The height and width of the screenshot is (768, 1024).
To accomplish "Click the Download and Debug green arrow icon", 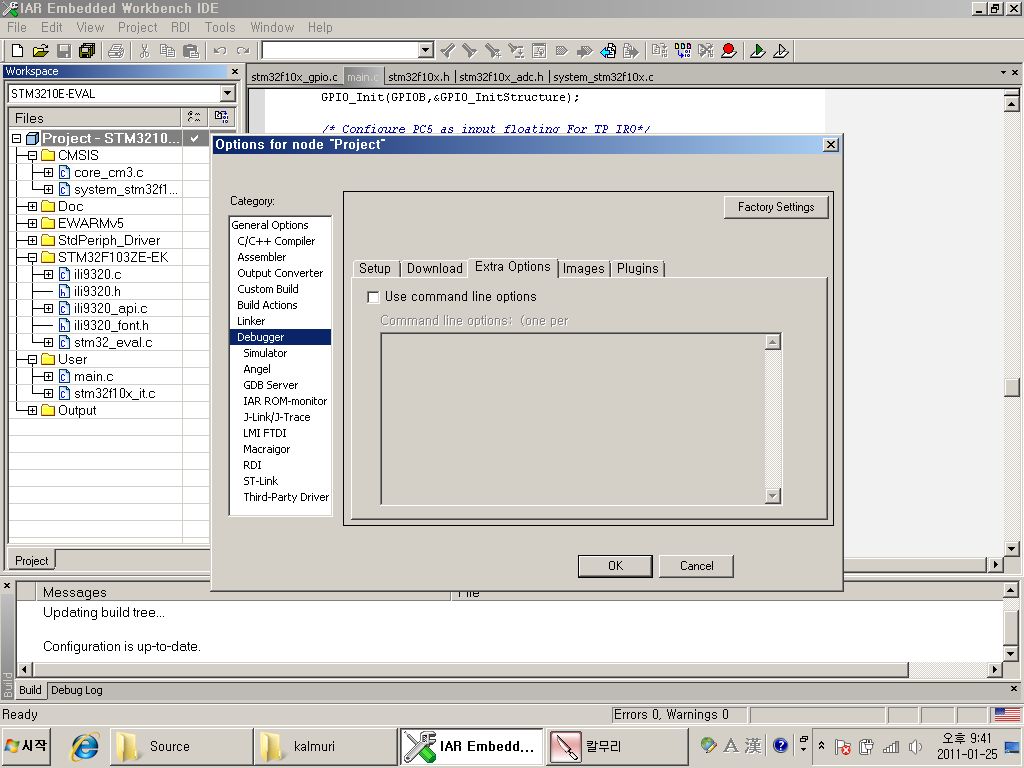I will 758,50.
